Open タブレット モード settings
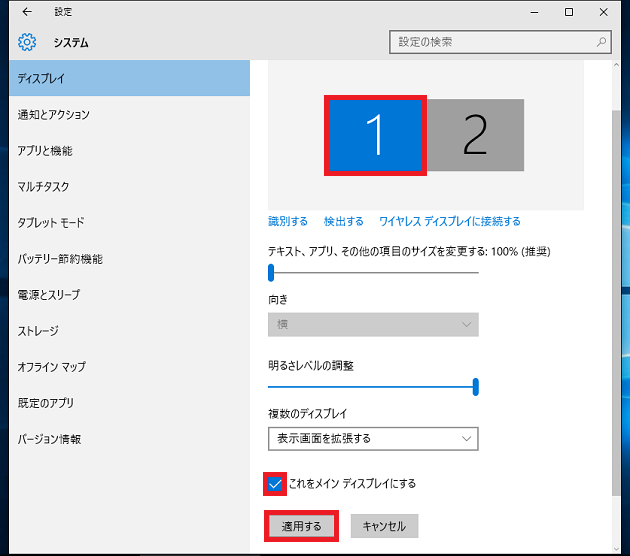Screen dimensions: 630x556 (x=129, y=223)
